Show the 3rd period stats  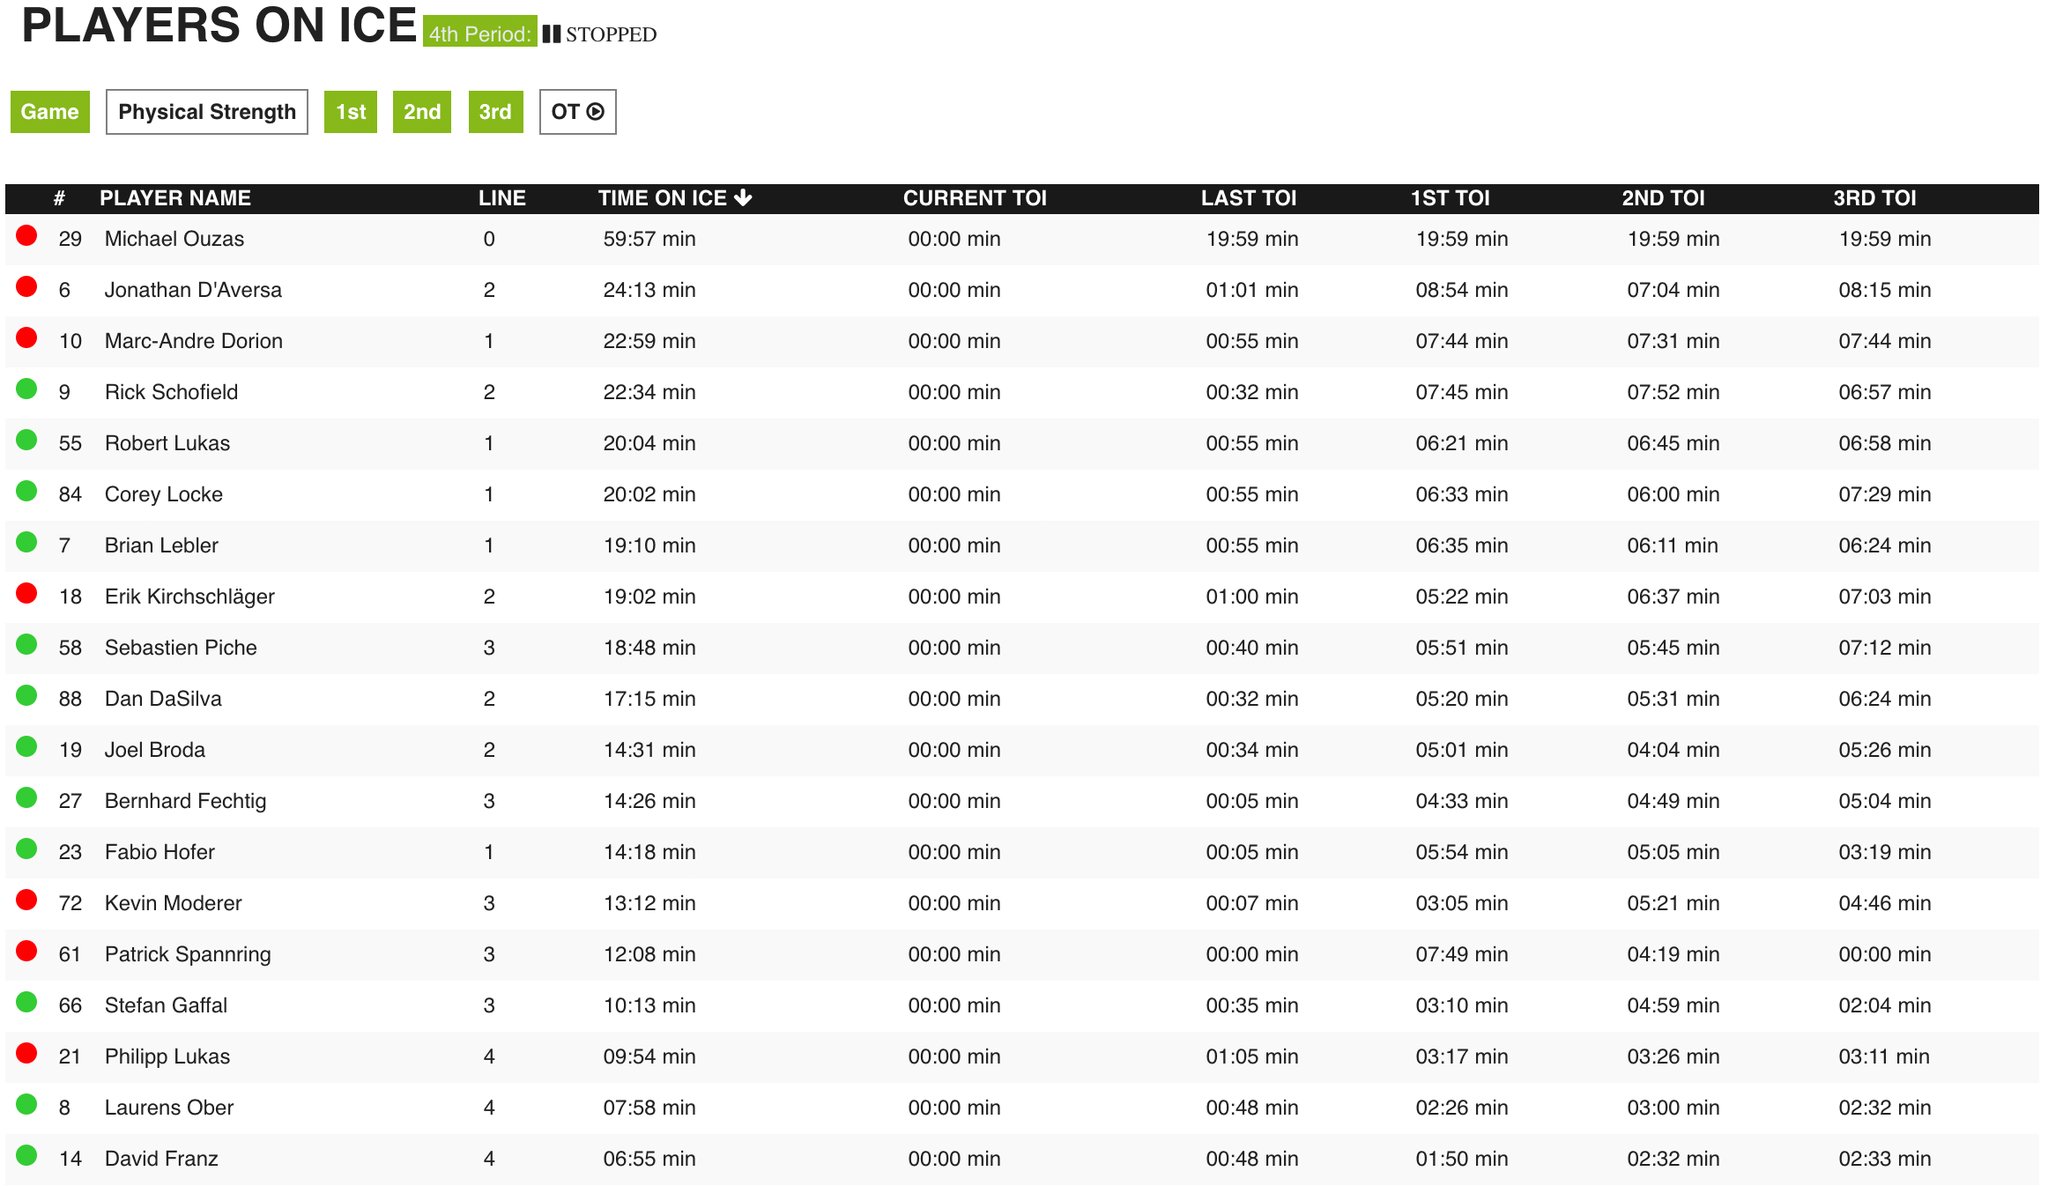coord(495,112)
